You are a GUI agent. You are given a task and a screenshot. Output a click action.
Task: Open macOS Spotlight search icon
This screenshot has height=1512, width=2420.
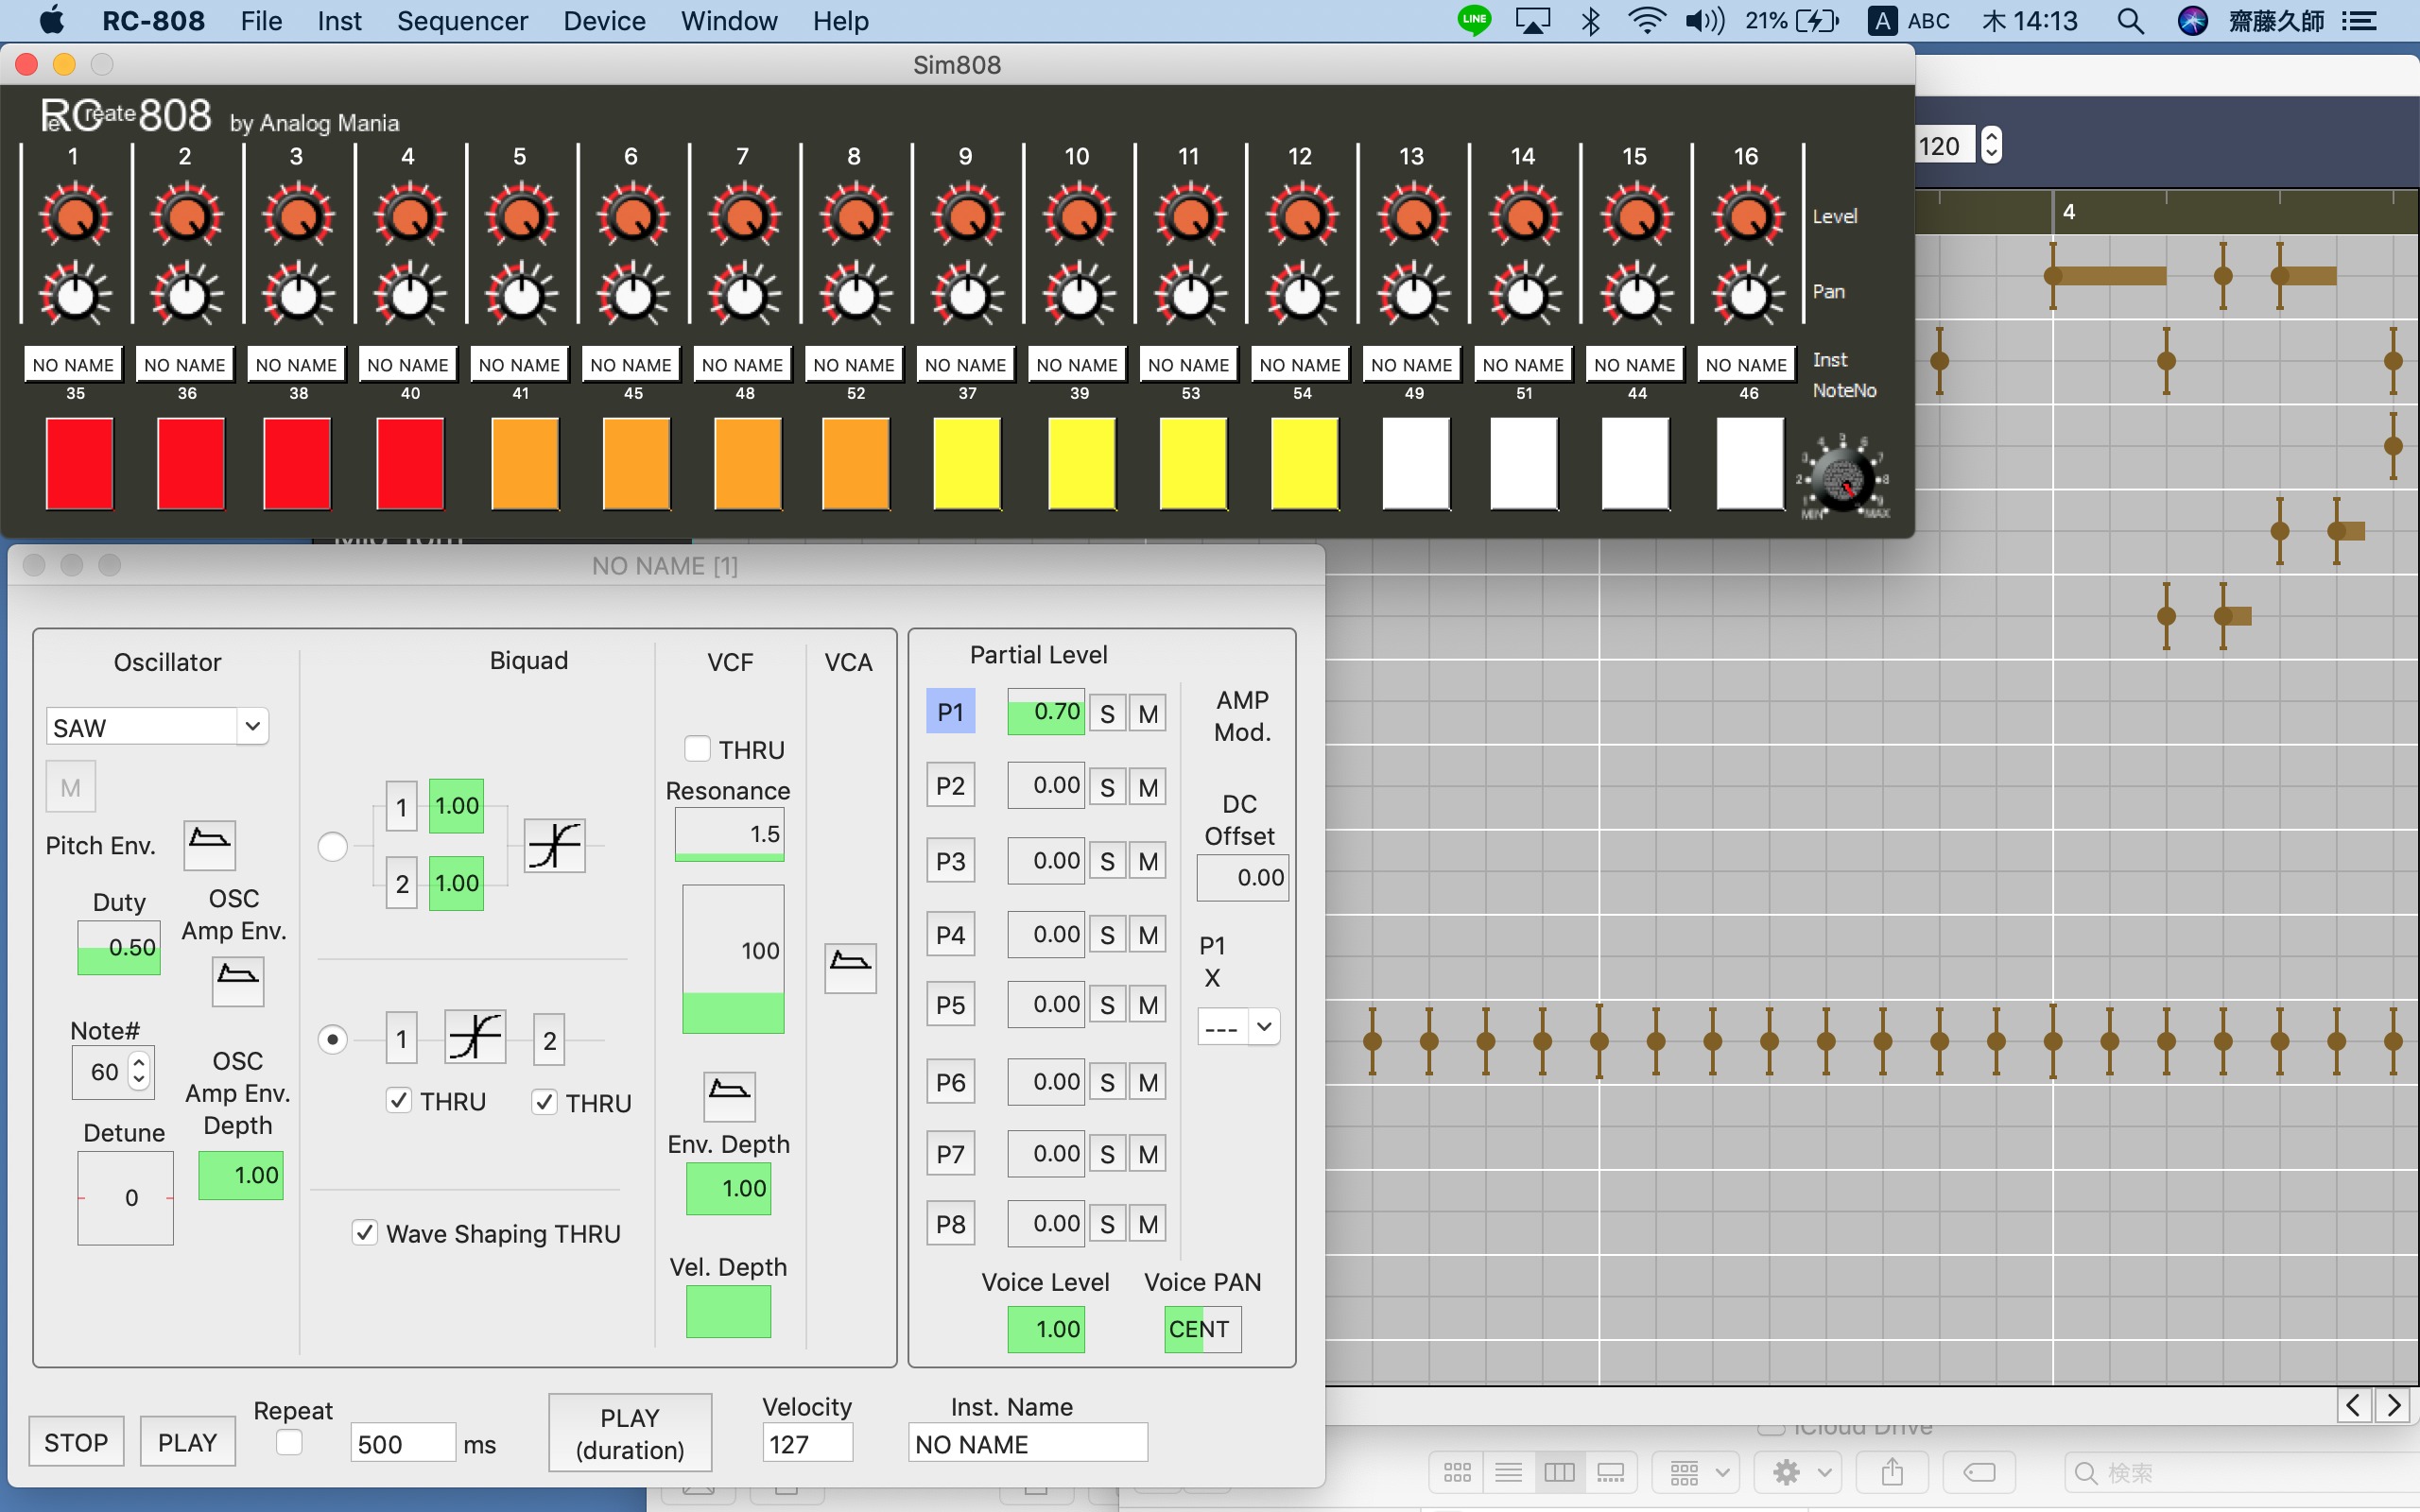click(x=2130, y=21)
